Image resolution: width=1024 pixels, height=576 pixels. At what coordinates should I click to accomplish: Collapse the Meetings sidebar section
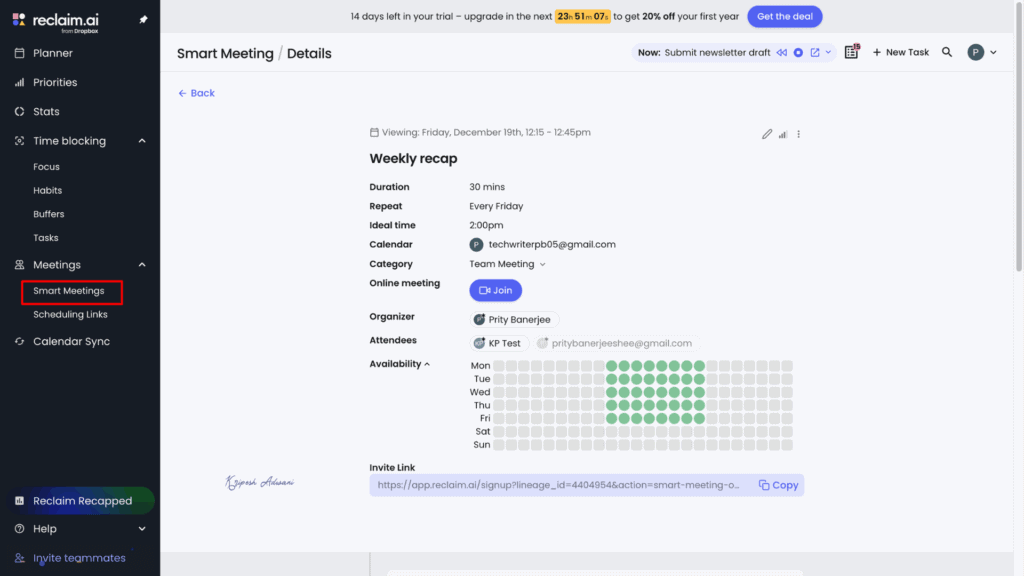tap(142, 265)
